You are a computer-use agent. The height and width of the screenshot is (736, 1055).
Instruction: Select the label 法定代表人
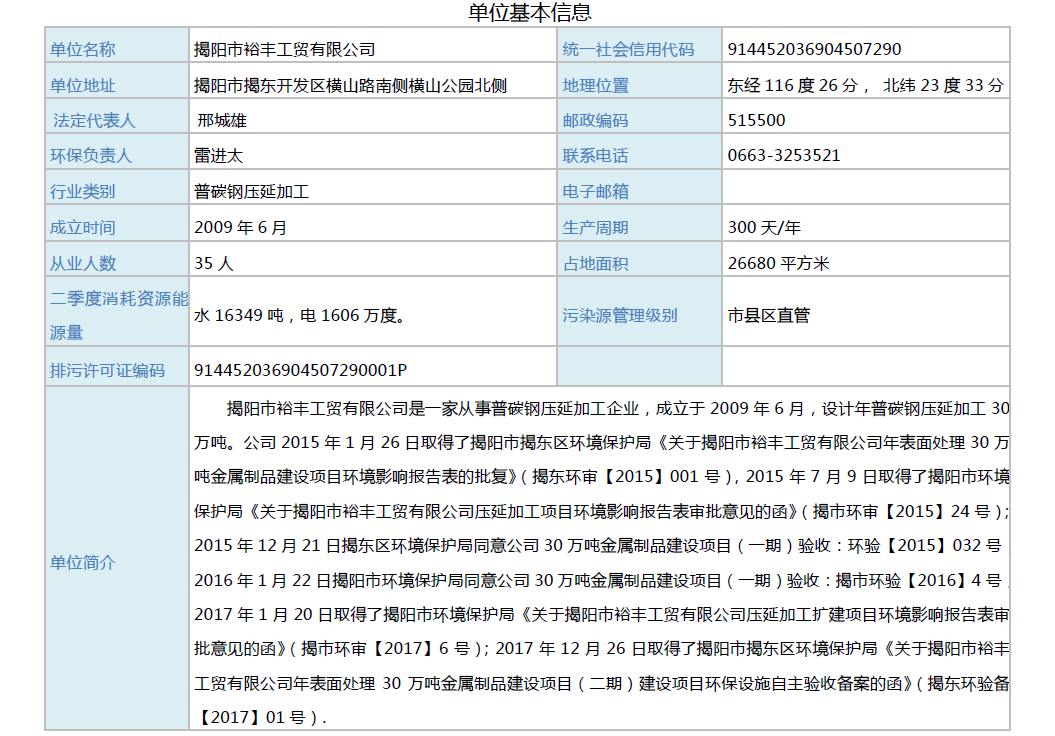(x=94, y=120)
